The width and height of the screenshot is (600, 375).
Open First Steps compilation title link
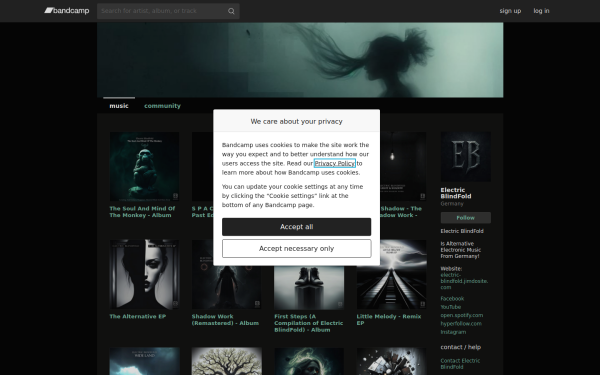(308, 323)
